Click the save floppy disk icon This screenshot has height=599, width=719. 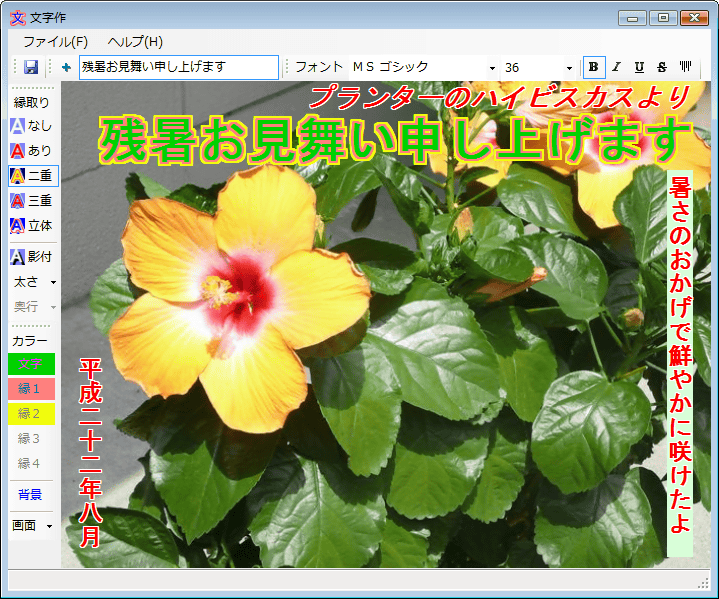[x=31, y=67]
